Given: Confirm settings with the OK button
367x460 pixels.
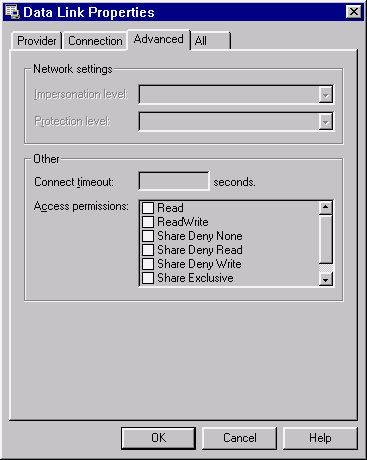Looking at the screenshot, I should click(158, 438).
